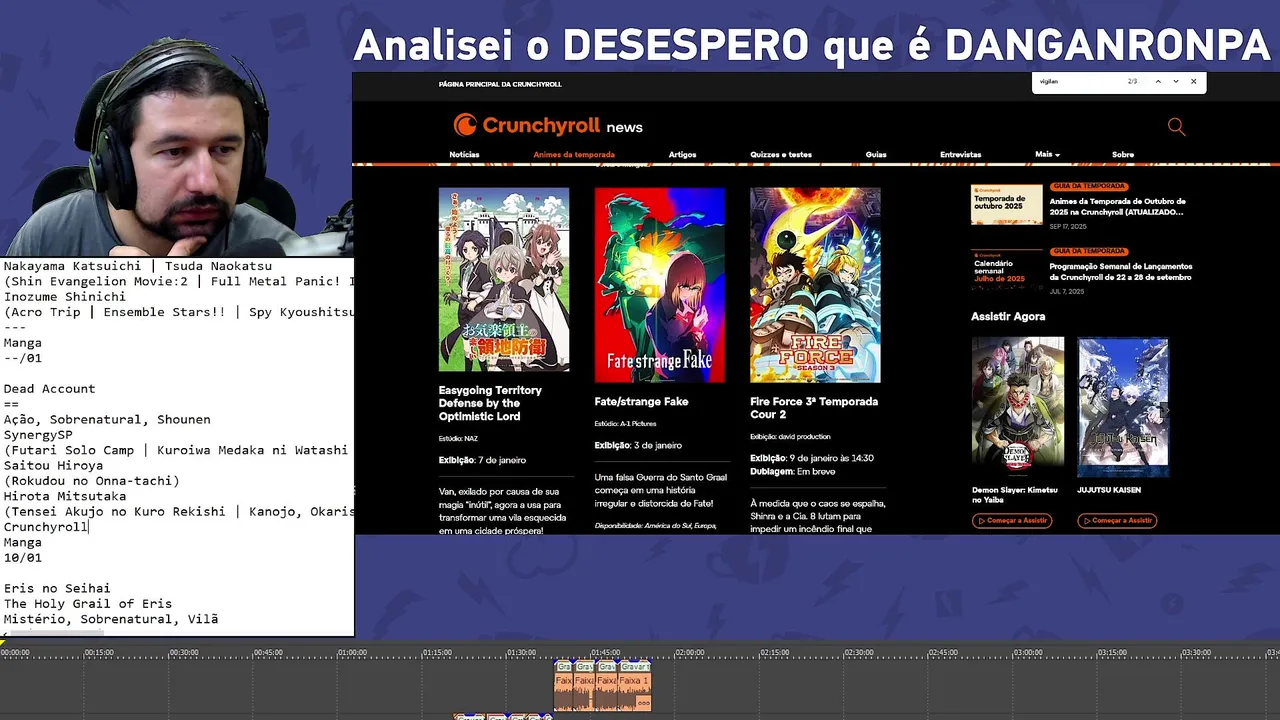Open Fire Force Season 3 poster
This screenshot has width=1280, height=720.
pyautogui.click(x=815, y=285)
